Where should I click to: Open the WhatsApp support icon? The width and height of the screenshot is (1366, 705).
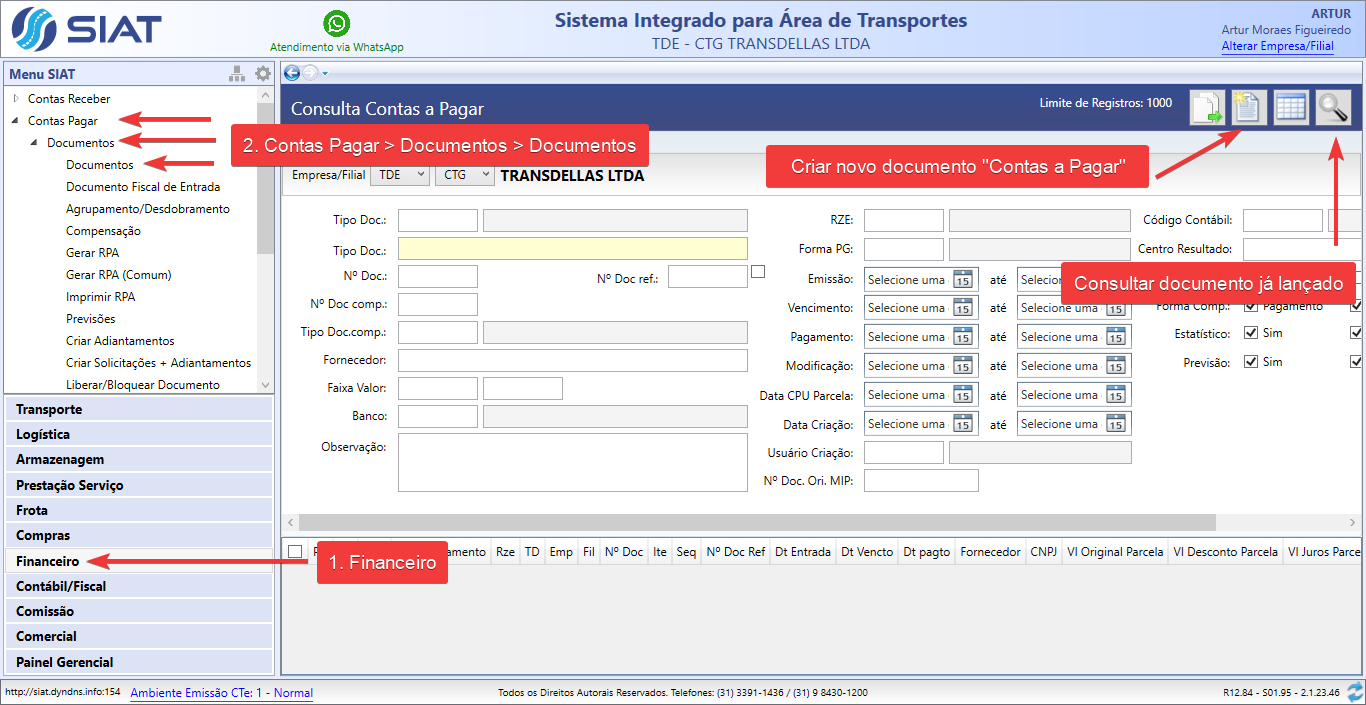click(x=337, y=23)
